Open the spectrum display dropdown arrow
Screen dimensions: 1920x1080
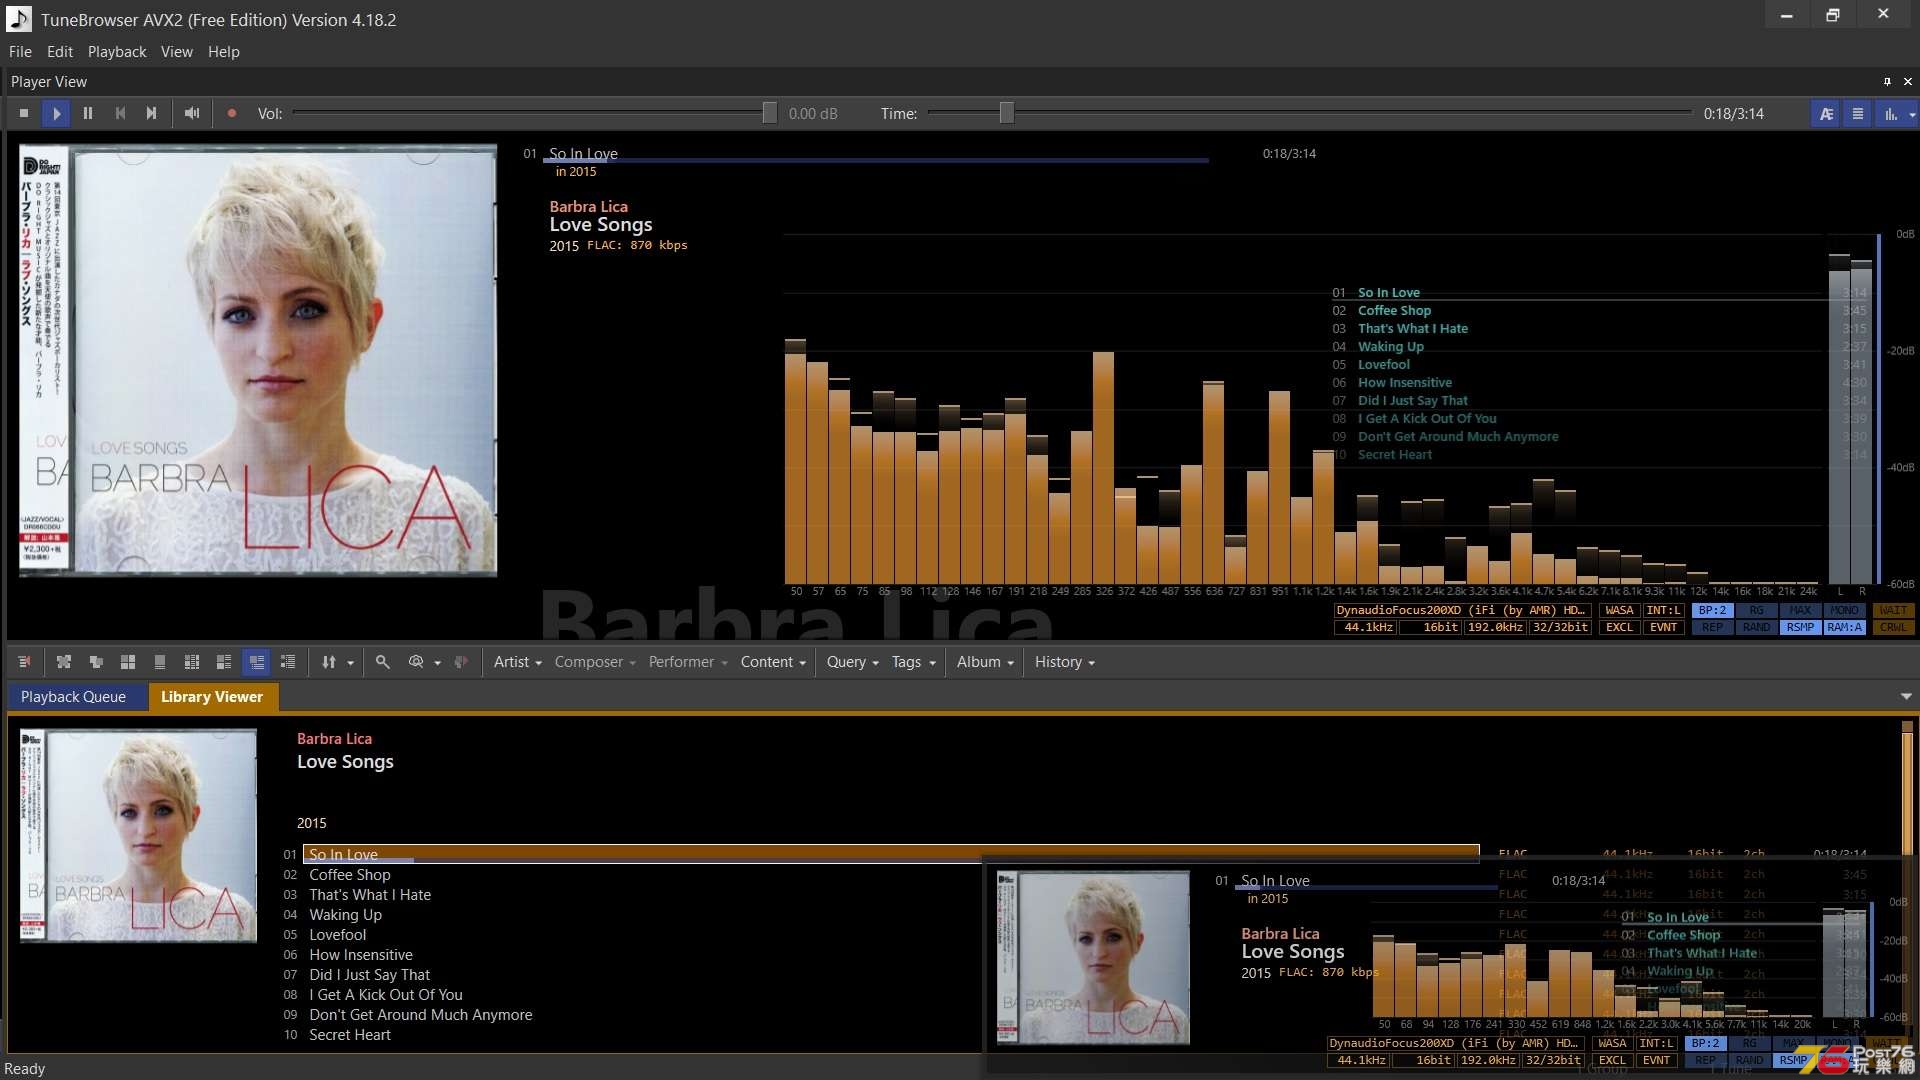click(1912, 114)
